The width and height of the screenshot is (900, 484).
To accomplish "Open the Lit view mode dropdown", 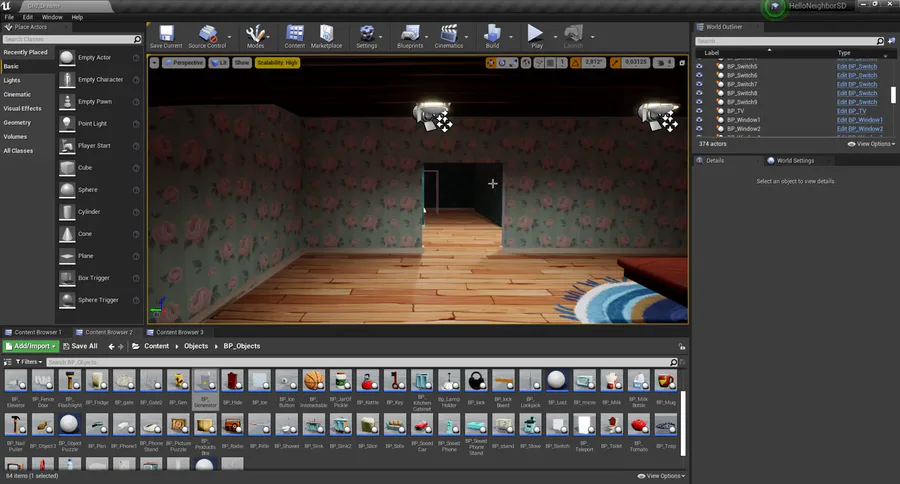I will pyautogui.click(x=219, y=63).
